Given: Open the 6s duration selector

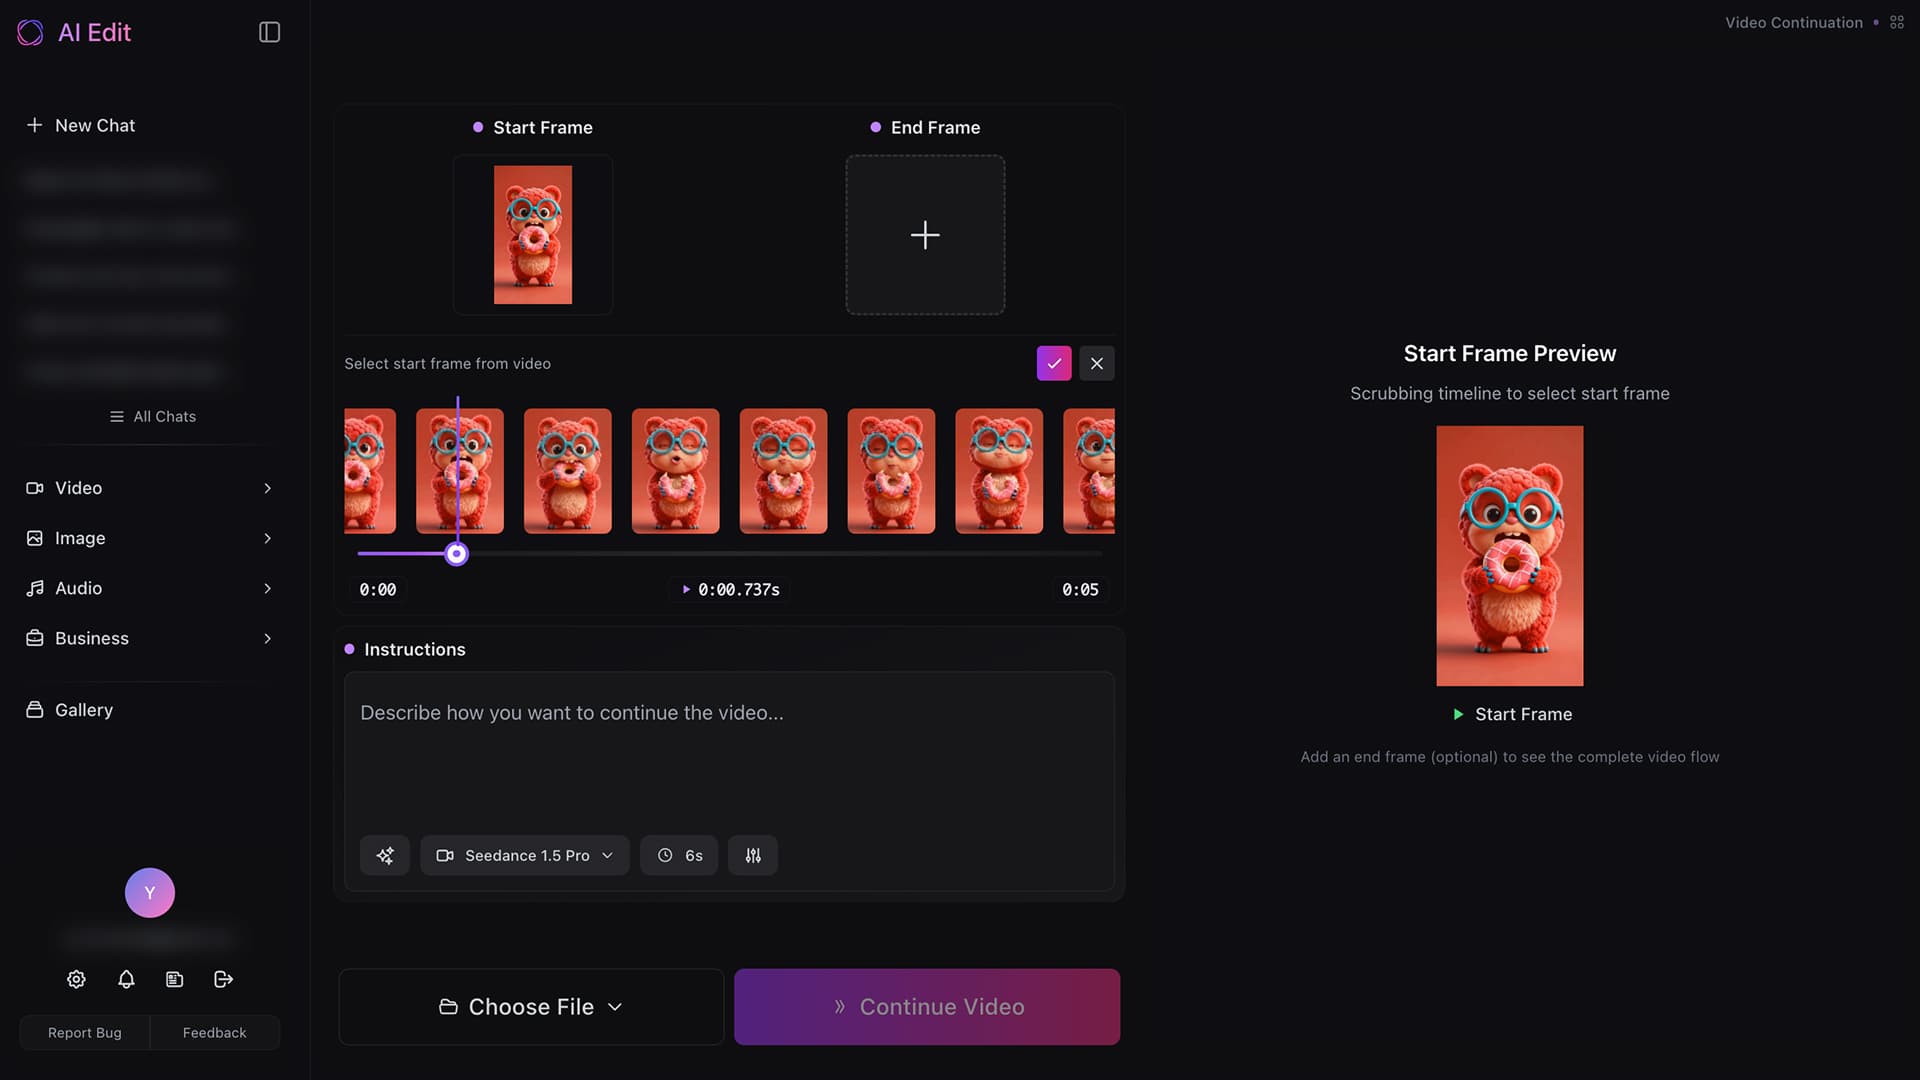Looking at the screenshot, I should pos(679,855).
